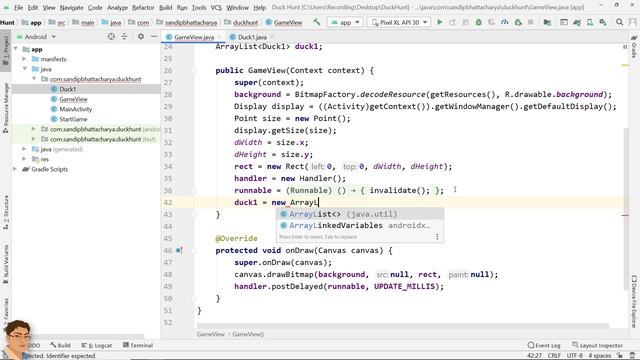Viewport: 640px width, 360px height.
Task: Collapse the java folder node
Action: click(x=24, y=69)
